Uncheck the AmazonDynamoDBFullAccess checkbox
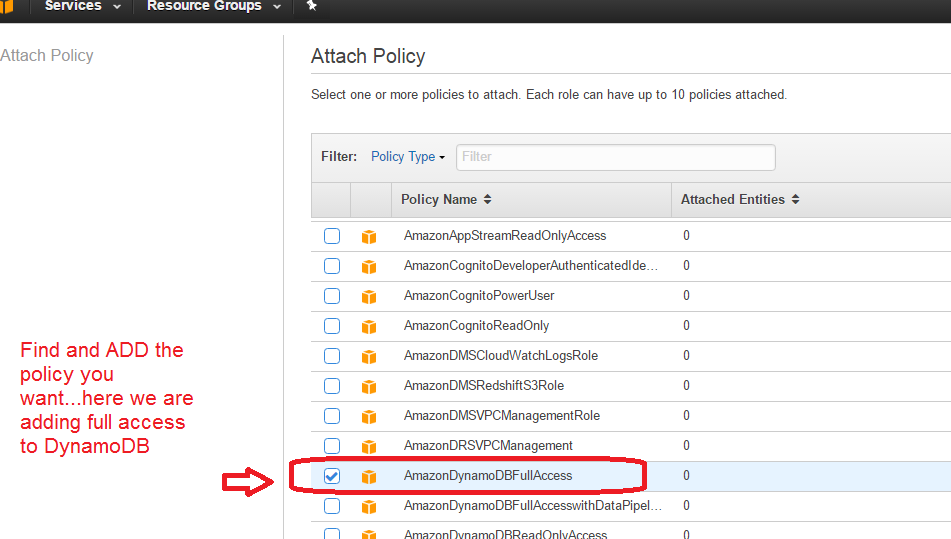 [332, 476]
